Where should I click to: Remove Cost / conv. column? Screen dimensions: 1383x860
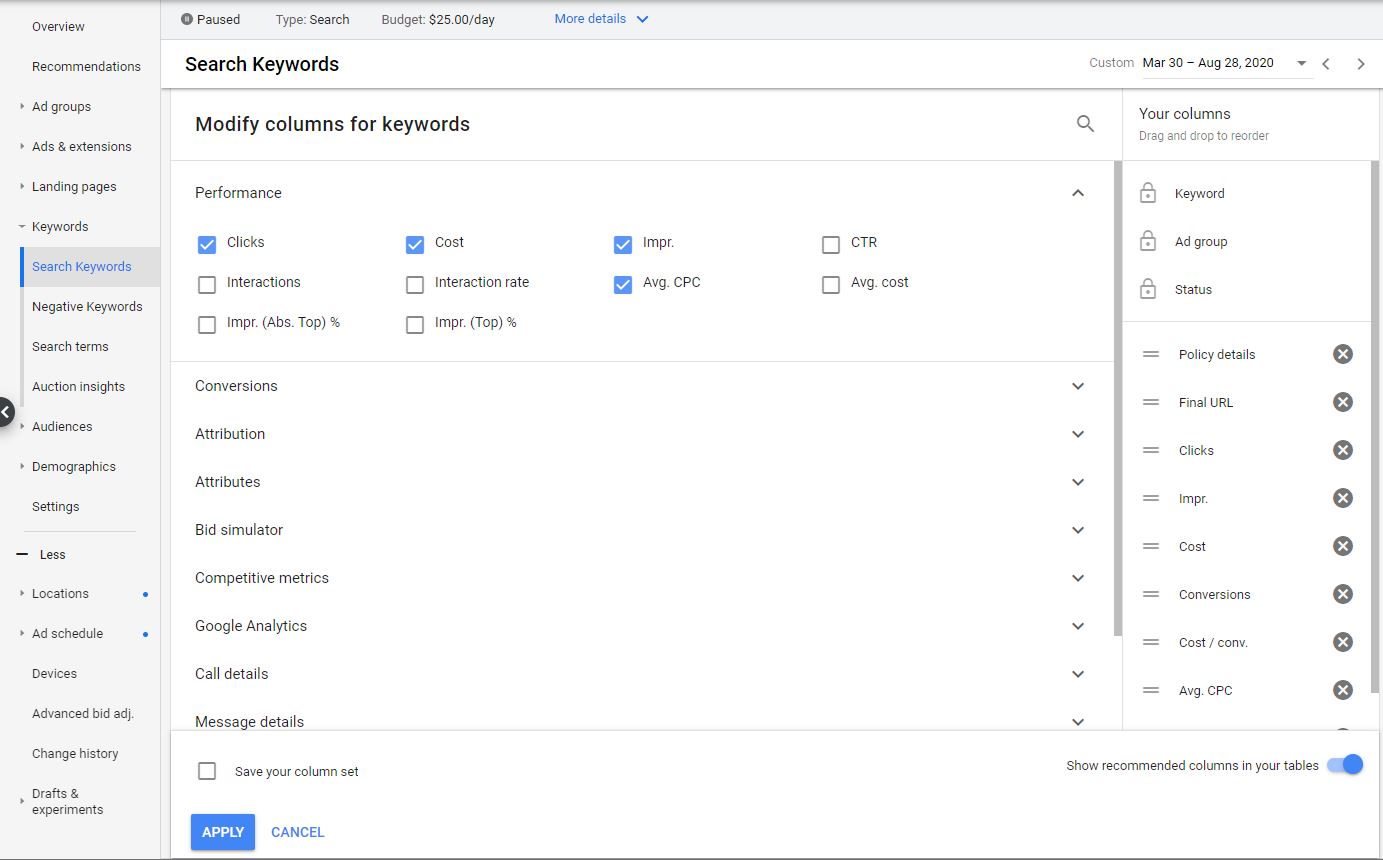click(x=1343, y=642)
